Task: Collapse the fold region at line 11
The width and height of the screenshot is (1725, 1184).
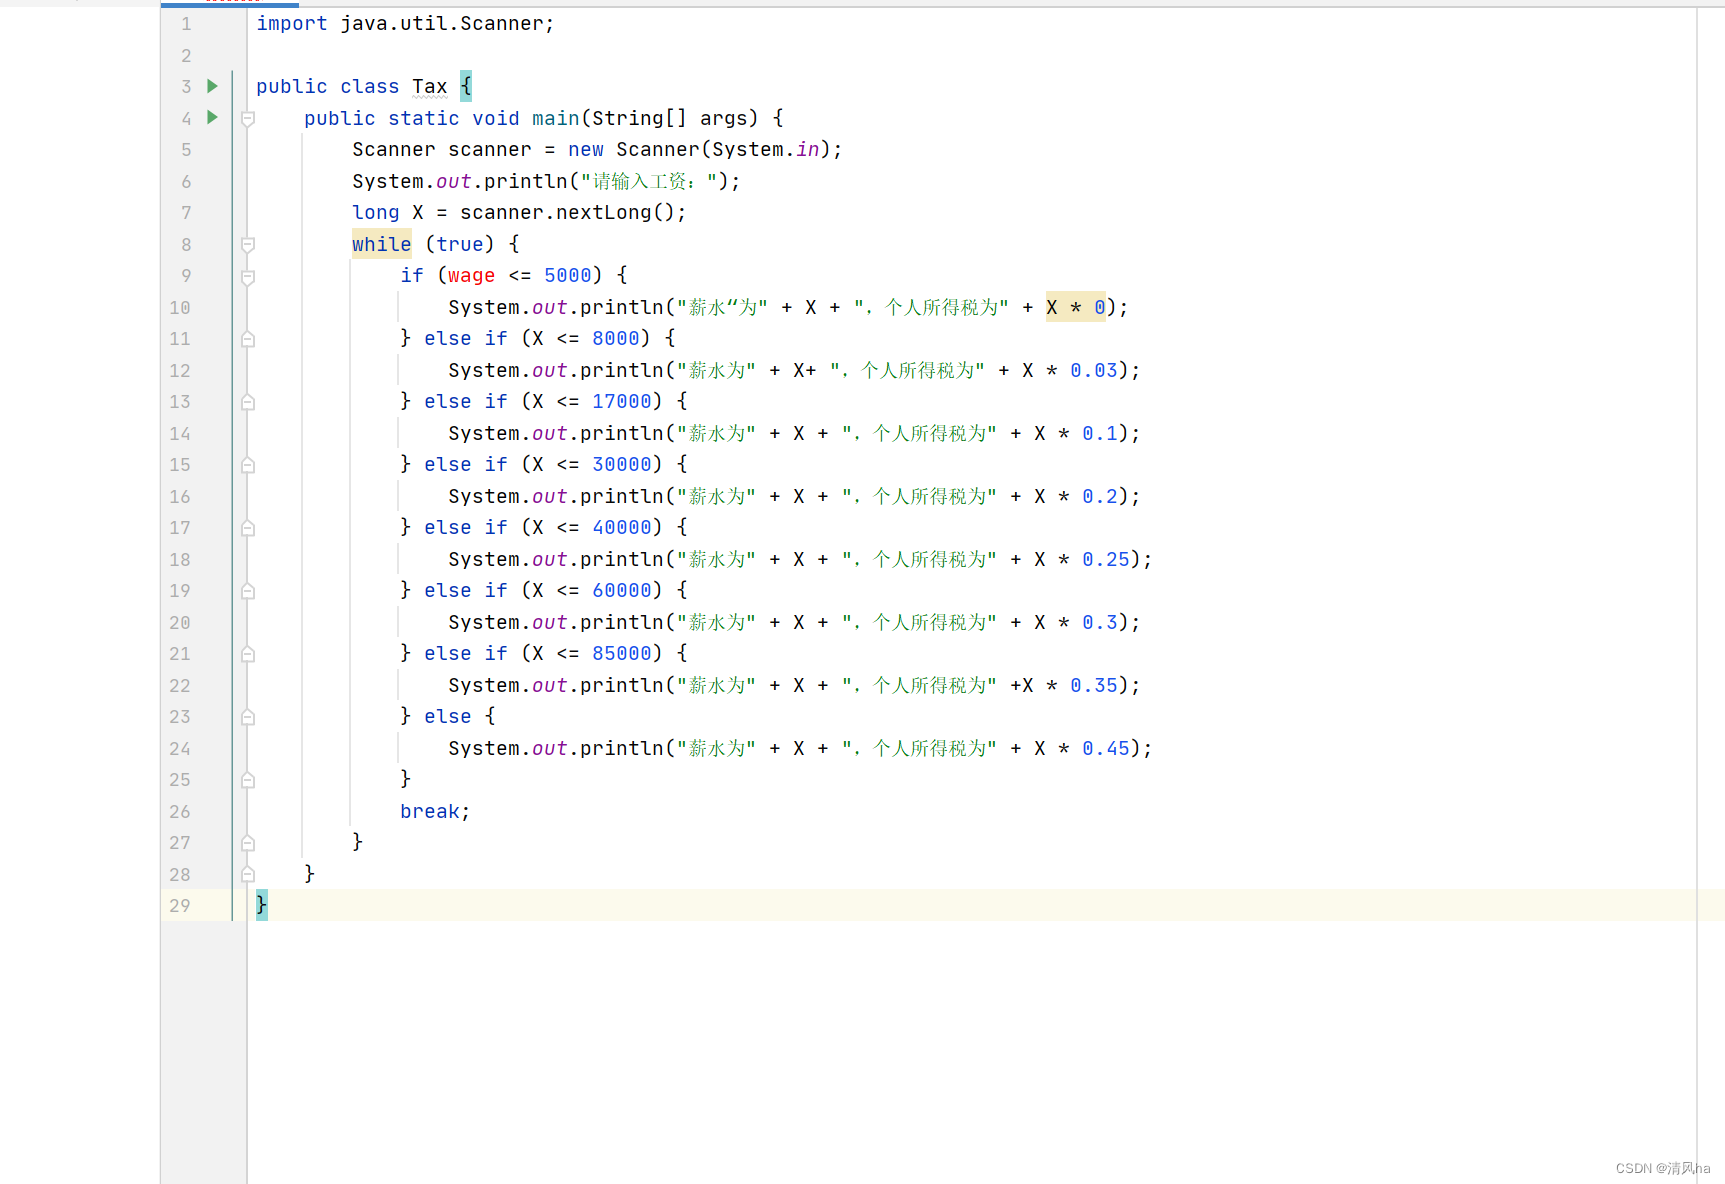Action: click(247, 339)
